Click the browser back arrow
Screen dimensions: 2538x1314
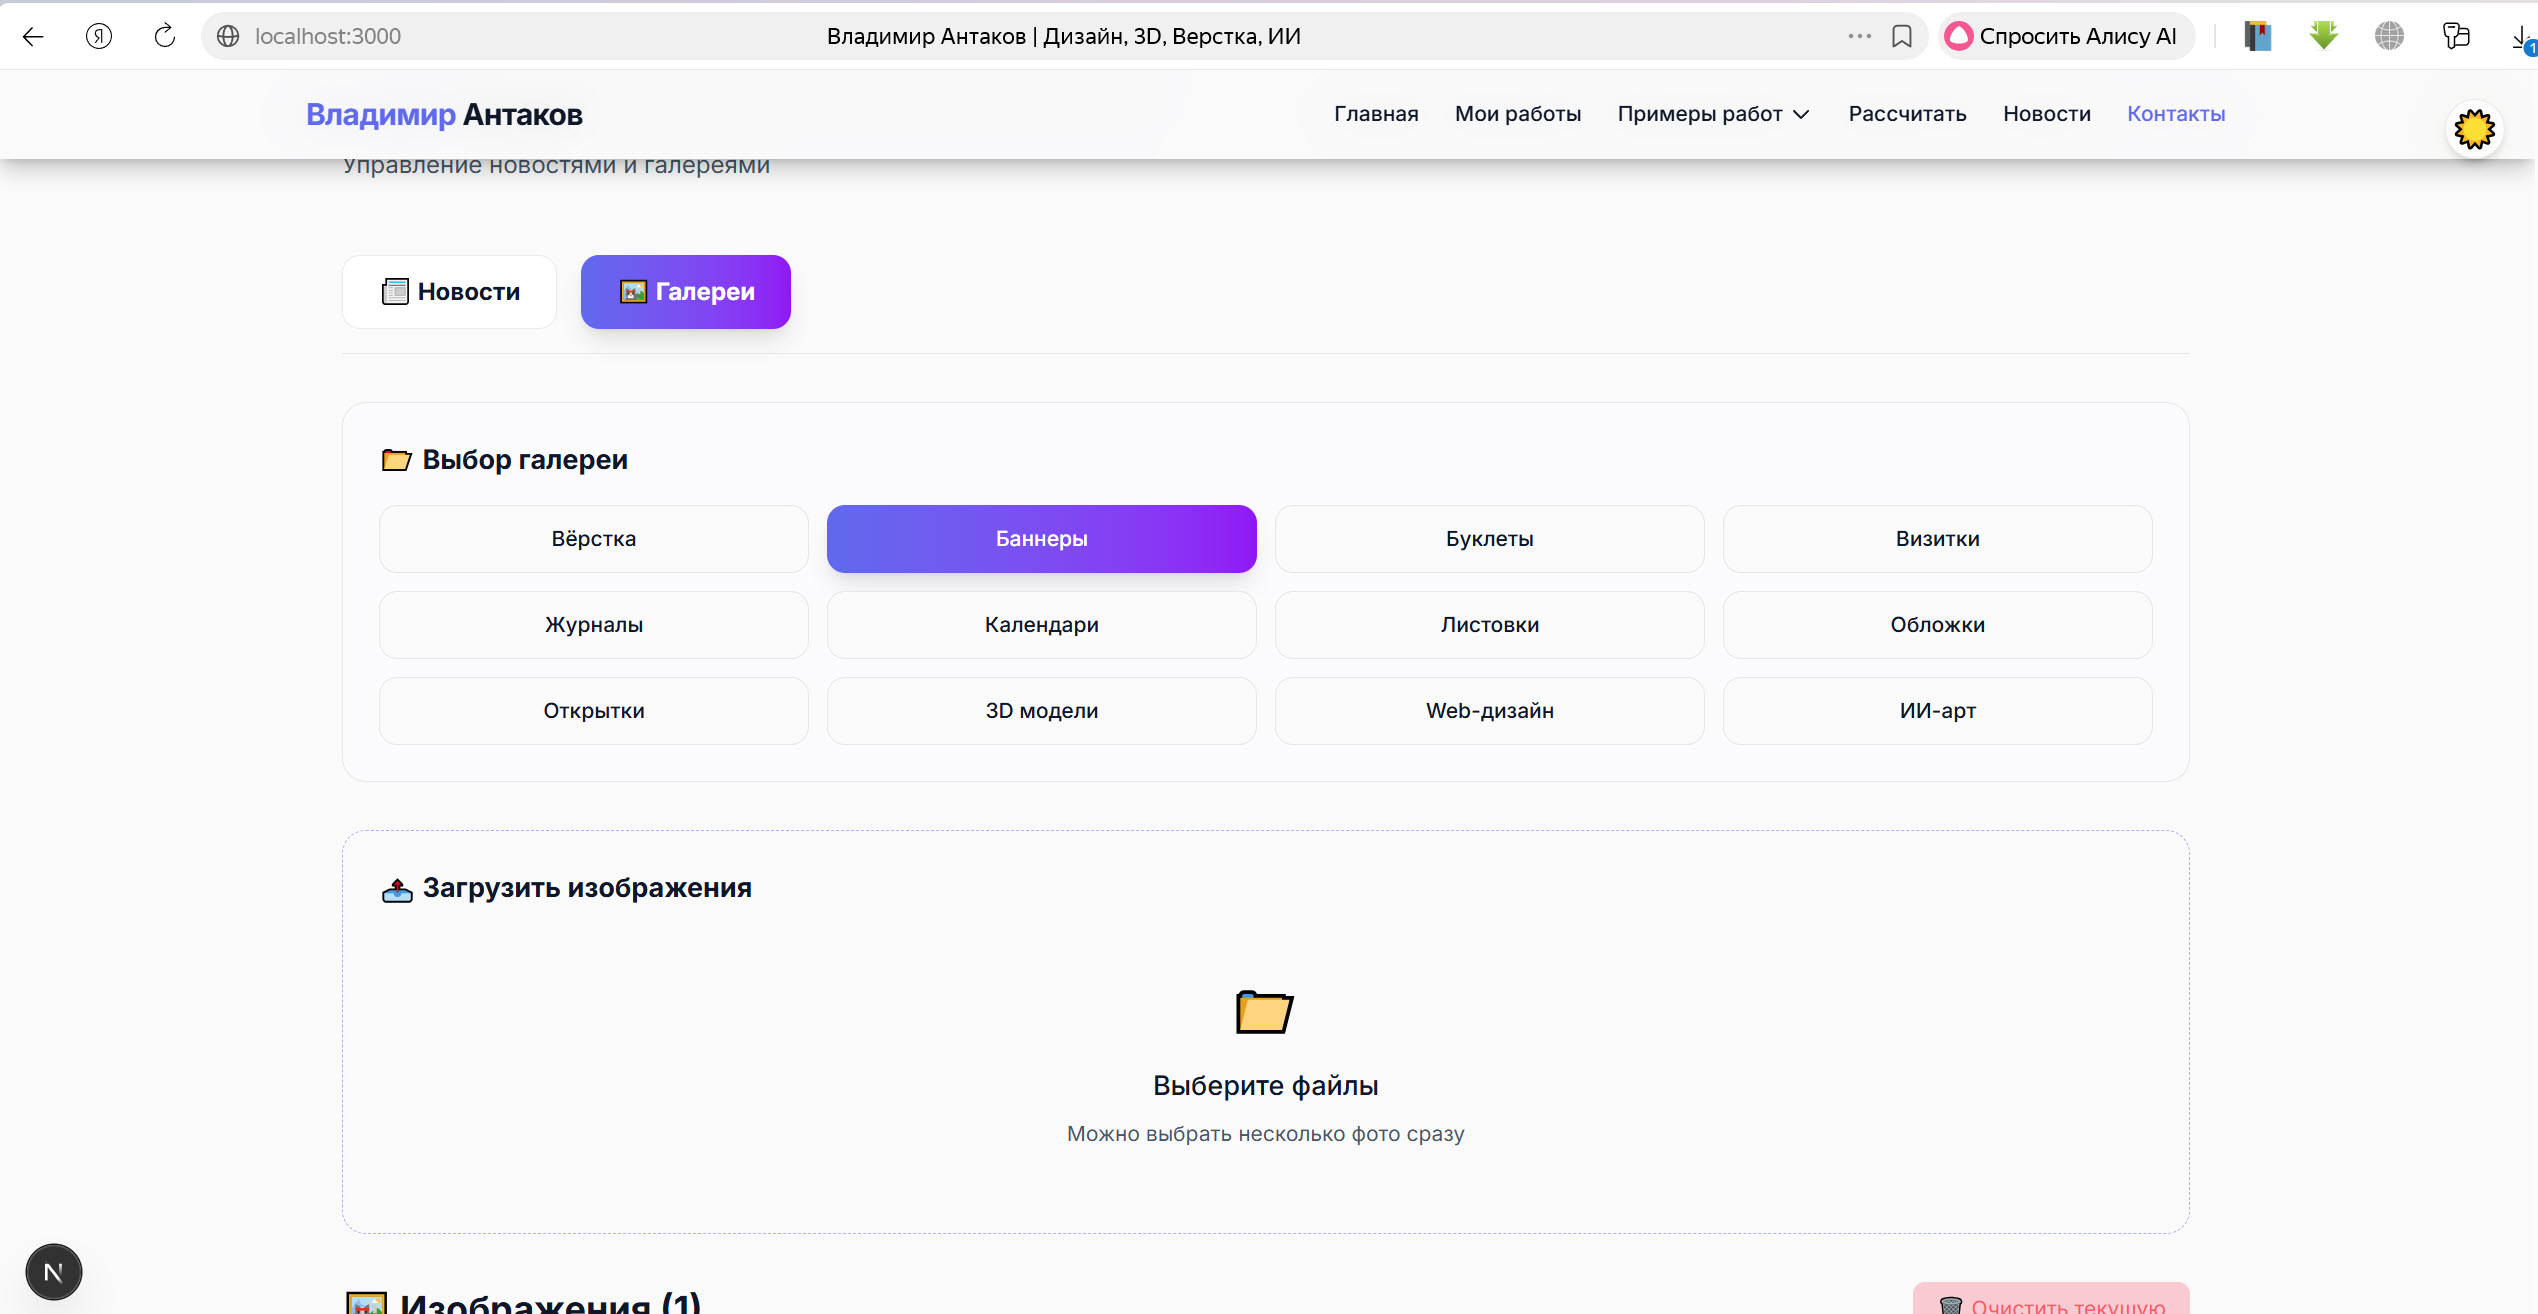click(x=33, y=37)
